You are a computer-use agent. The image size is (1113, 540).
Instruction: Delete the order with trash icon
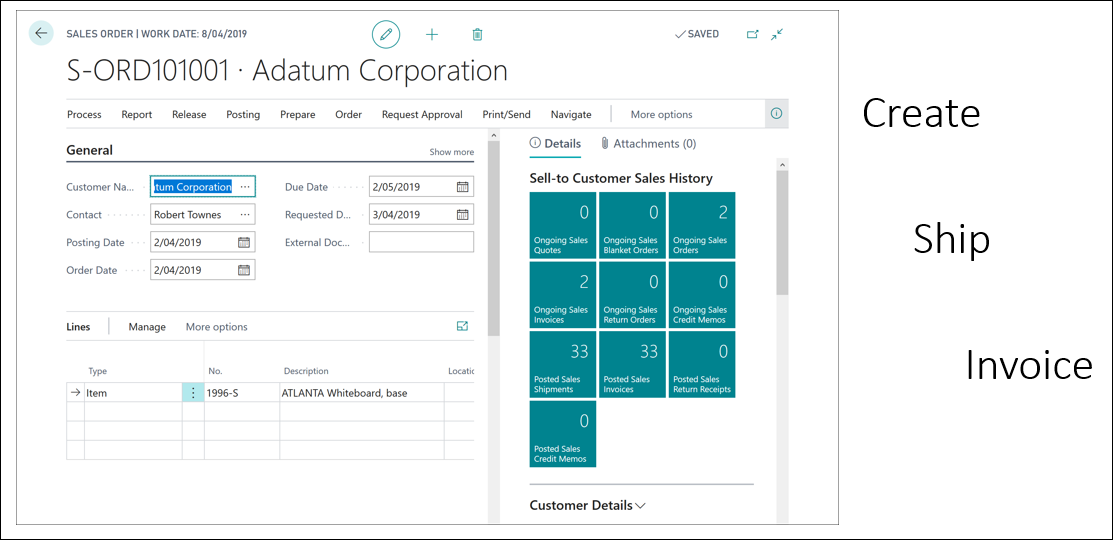[x=478, y=34]
